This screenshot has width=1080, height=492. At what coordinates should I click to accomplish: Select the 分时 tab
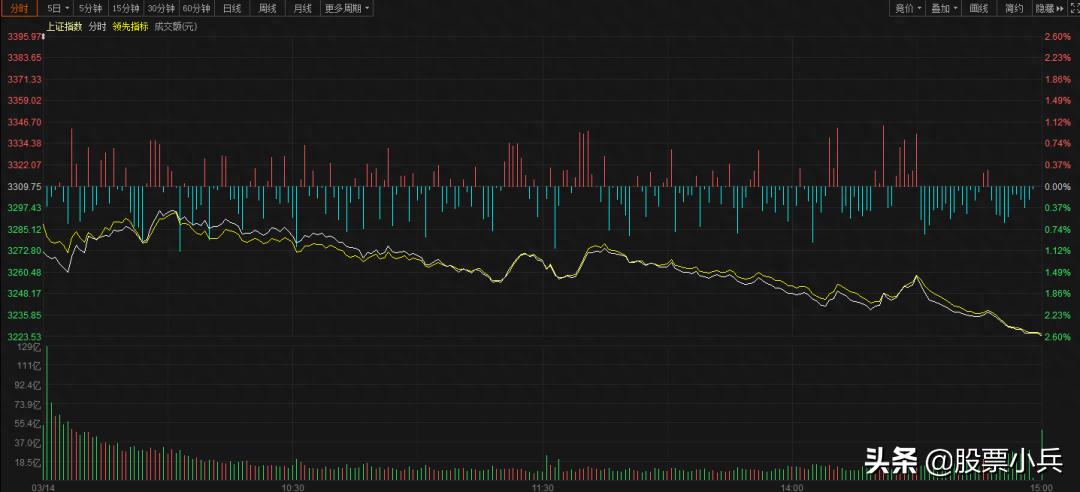click(x=21, y=8)
